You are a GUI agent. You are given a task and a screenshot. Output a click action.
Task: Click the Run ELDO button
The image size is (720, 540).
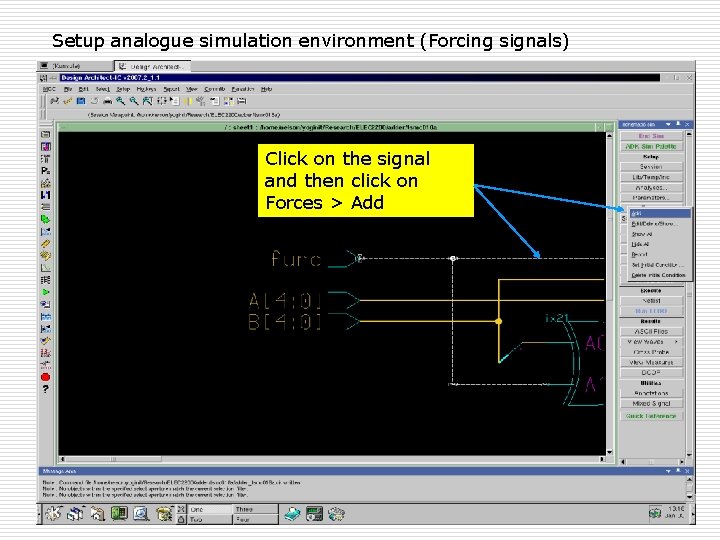click(651, 311)
